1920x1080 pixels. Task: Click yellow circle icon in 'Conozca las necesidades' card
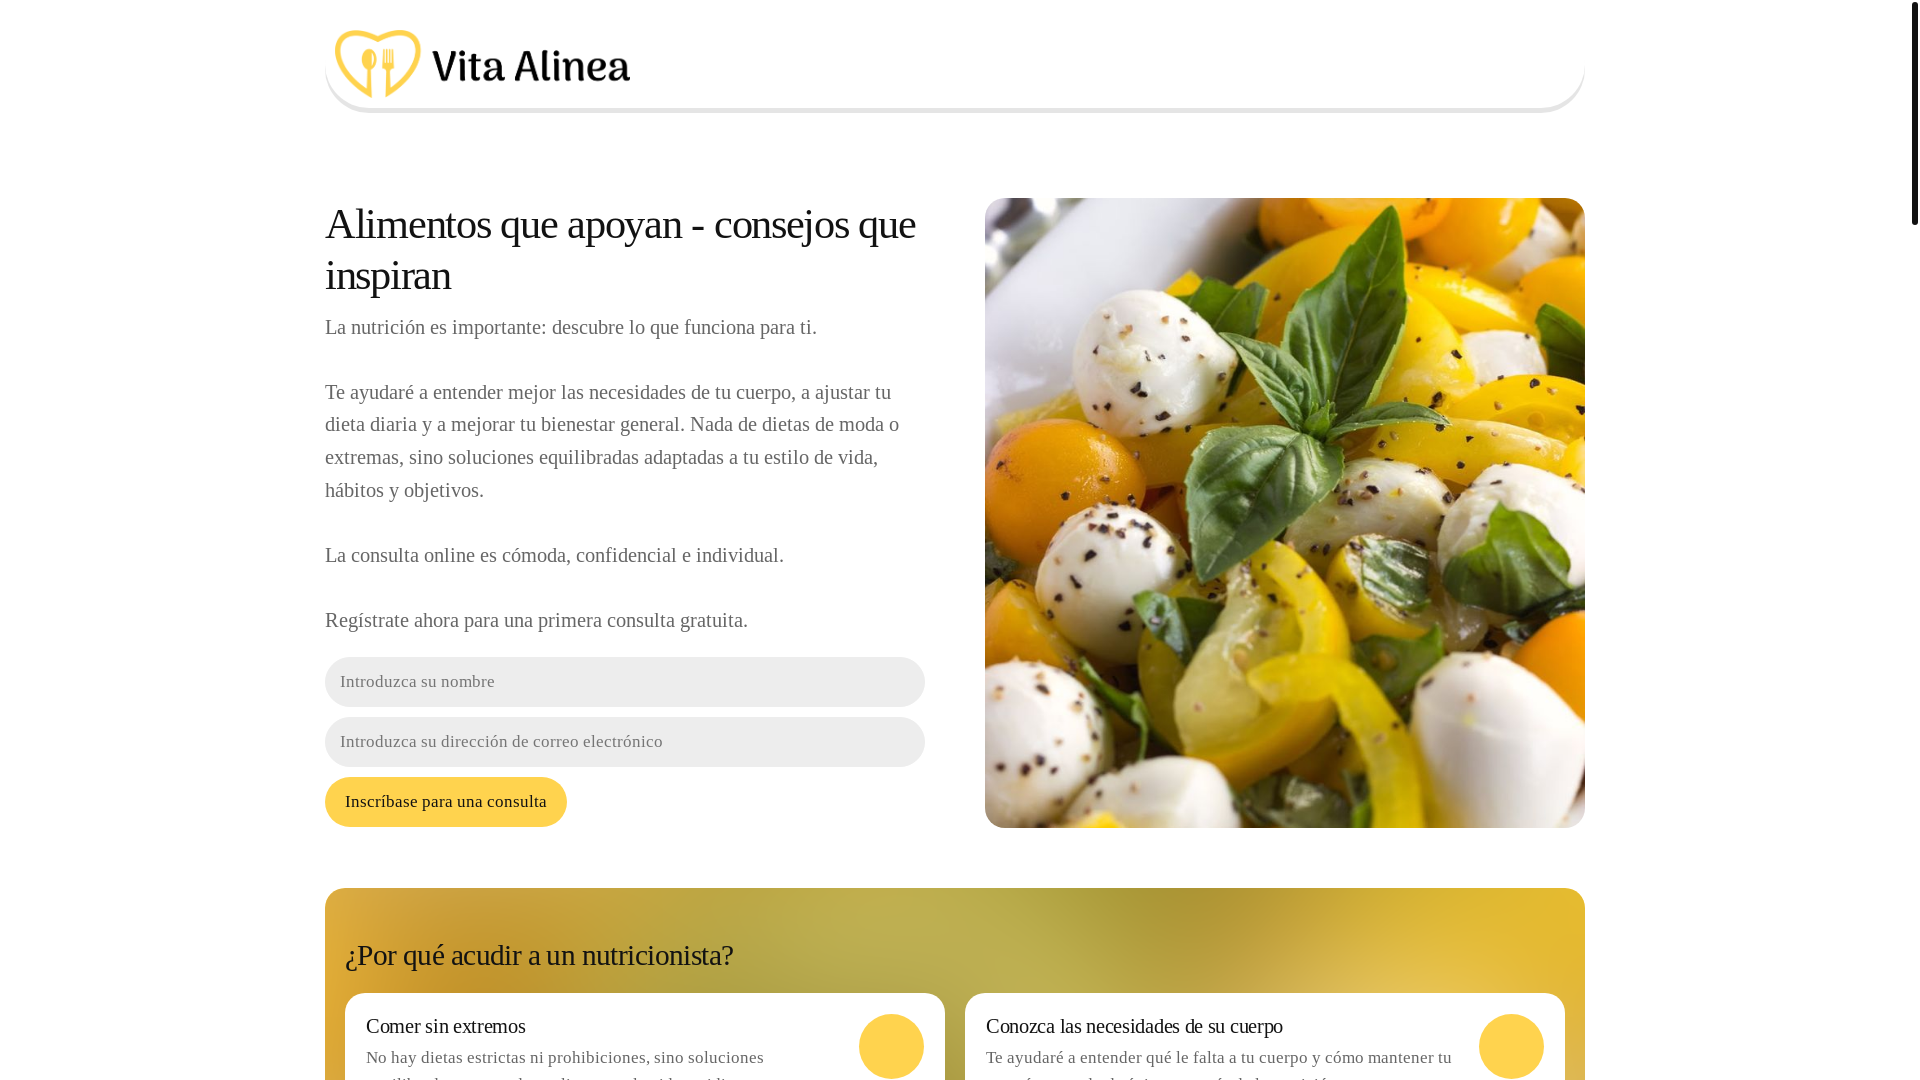point(1511,1046)
